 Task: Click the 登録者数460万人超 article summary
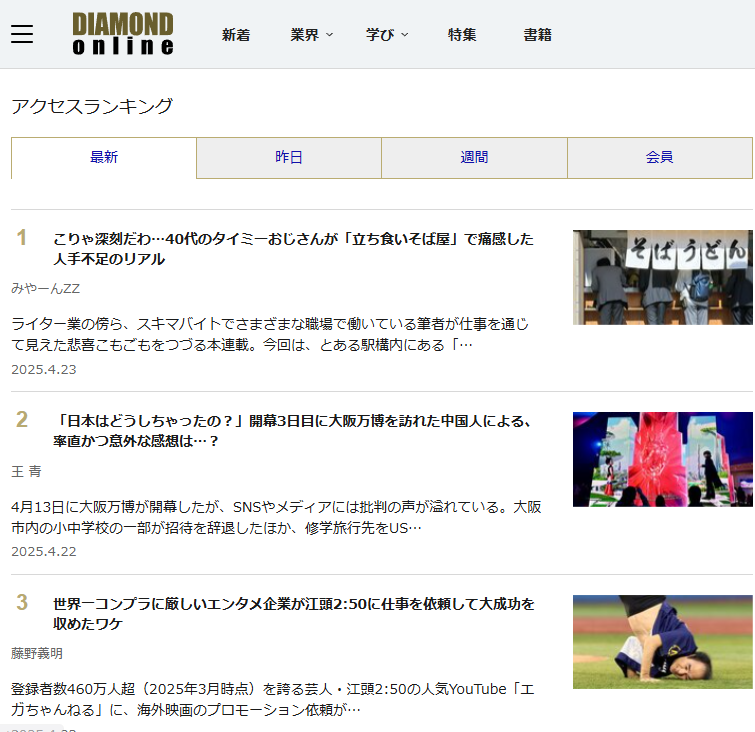pos(273,699)
